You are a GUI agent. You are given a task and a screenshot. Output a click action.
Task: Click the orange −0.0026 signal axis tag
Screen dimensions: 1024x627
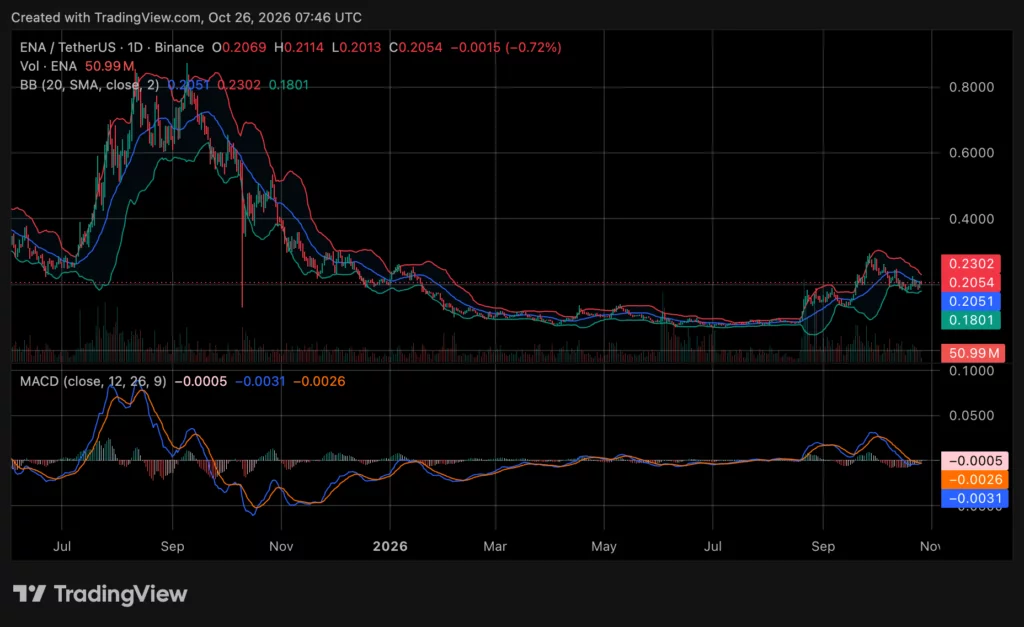click(x=974, y=480)
